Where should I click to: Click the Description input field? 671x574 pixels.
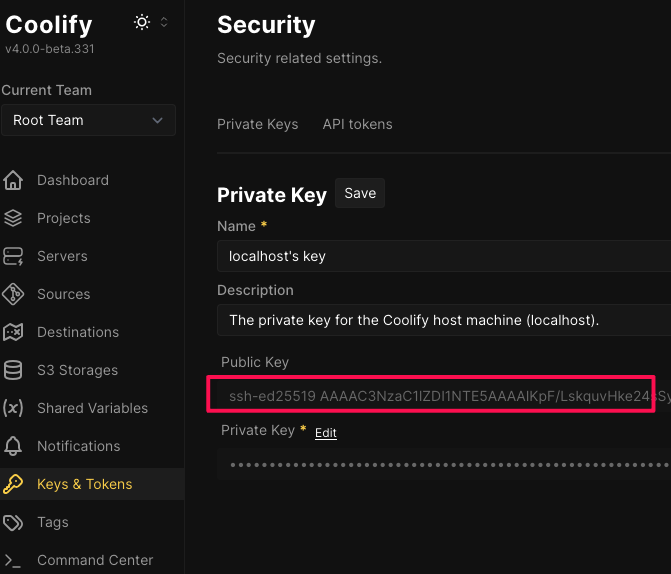pyautogui.click(x=444, y=320)
